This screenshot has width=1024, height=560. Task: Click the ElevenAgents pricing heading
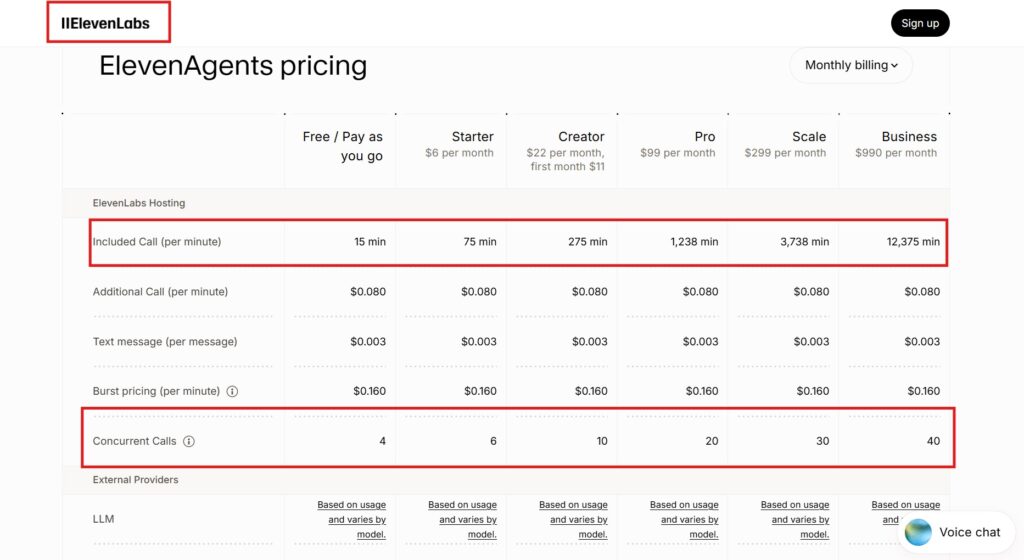[x=233, y=66]
